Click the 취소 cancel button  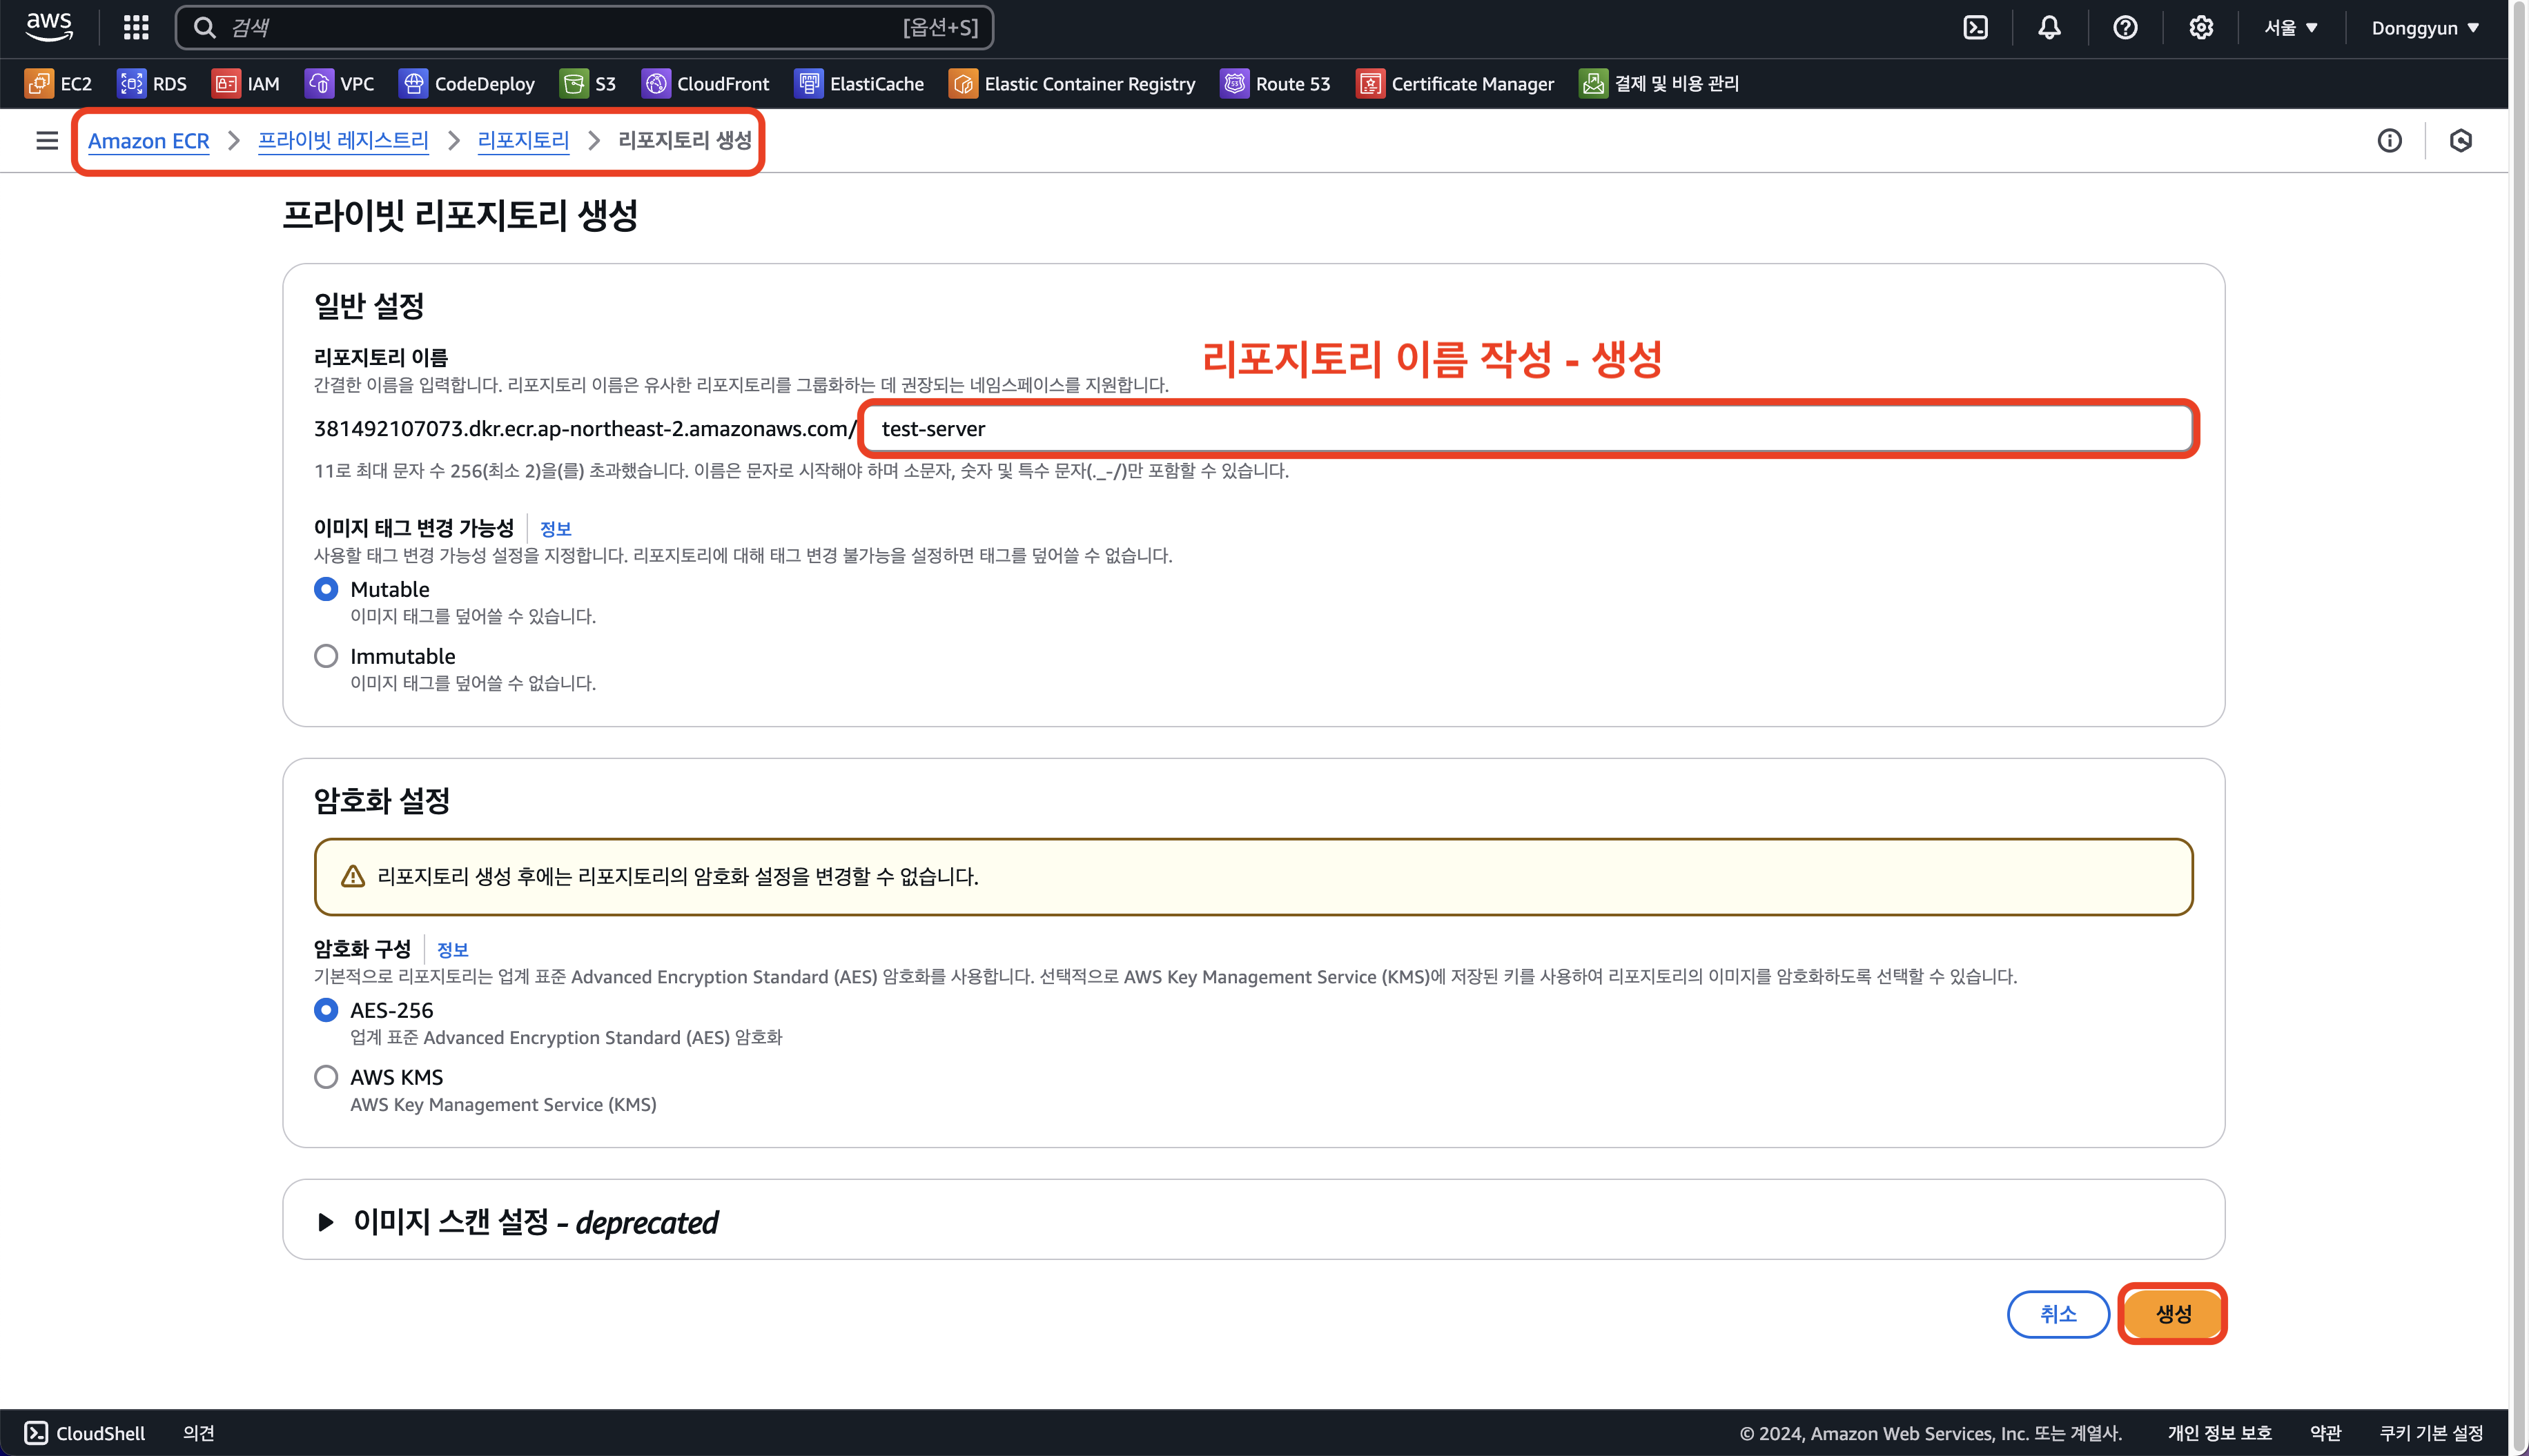2058,1314
